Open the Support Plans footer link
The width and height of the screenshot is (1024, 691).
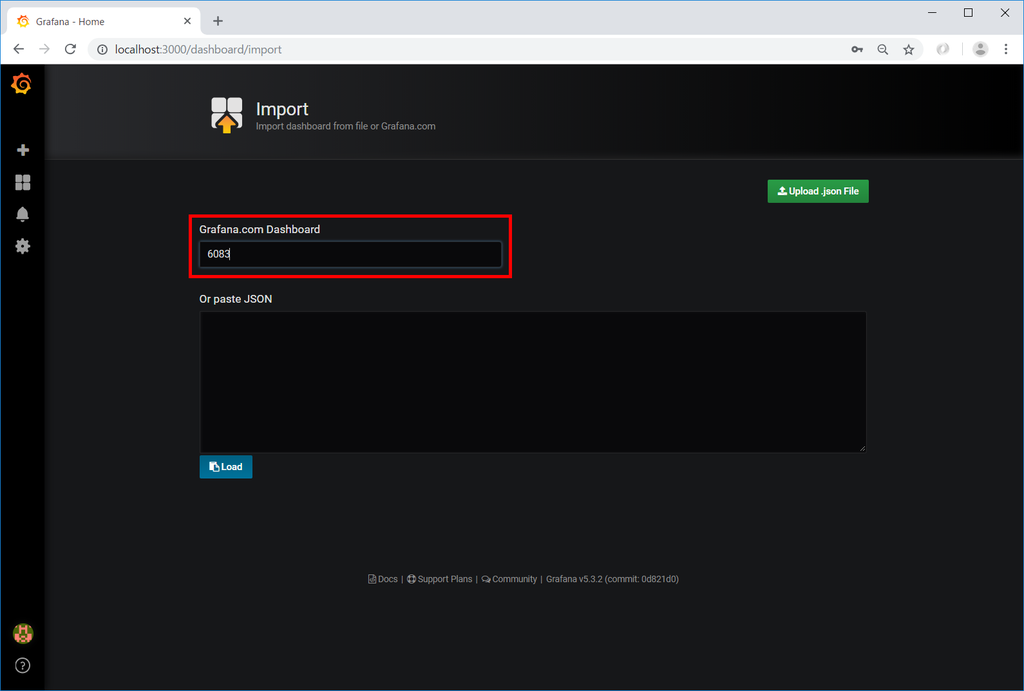point(440,579)
